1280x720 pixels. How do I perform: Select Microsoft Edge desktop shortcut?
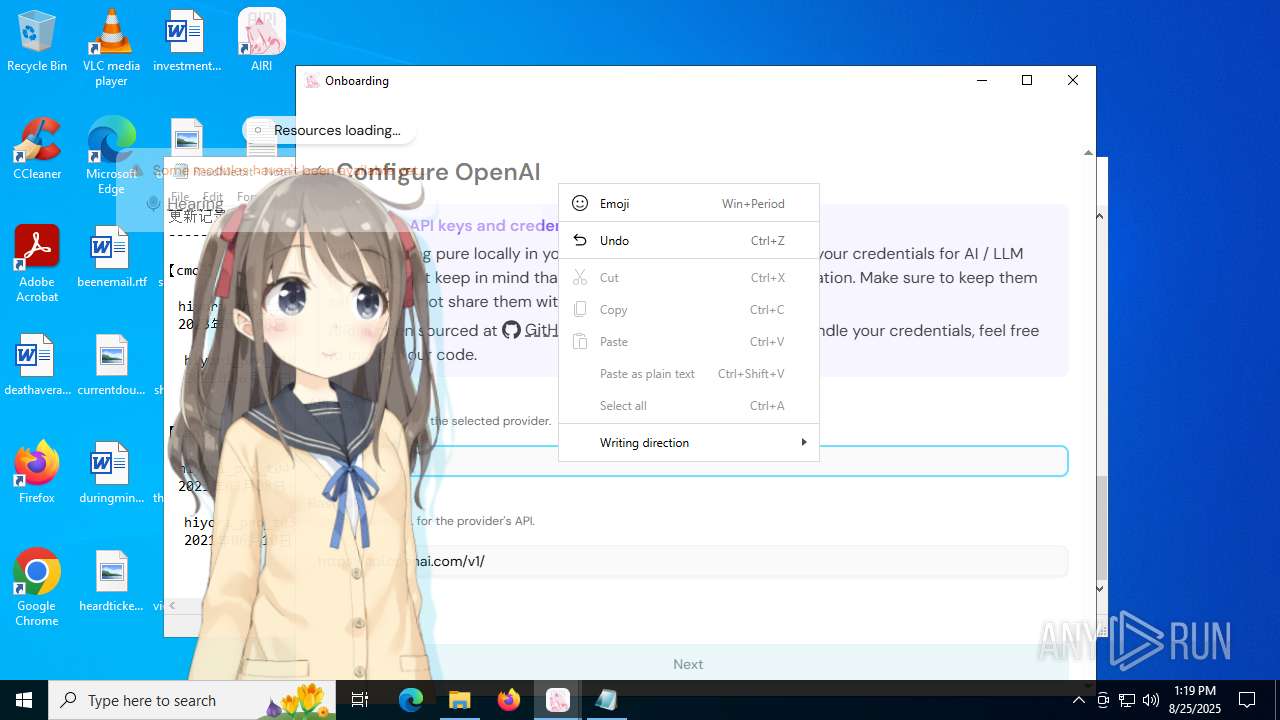(111, 156)
